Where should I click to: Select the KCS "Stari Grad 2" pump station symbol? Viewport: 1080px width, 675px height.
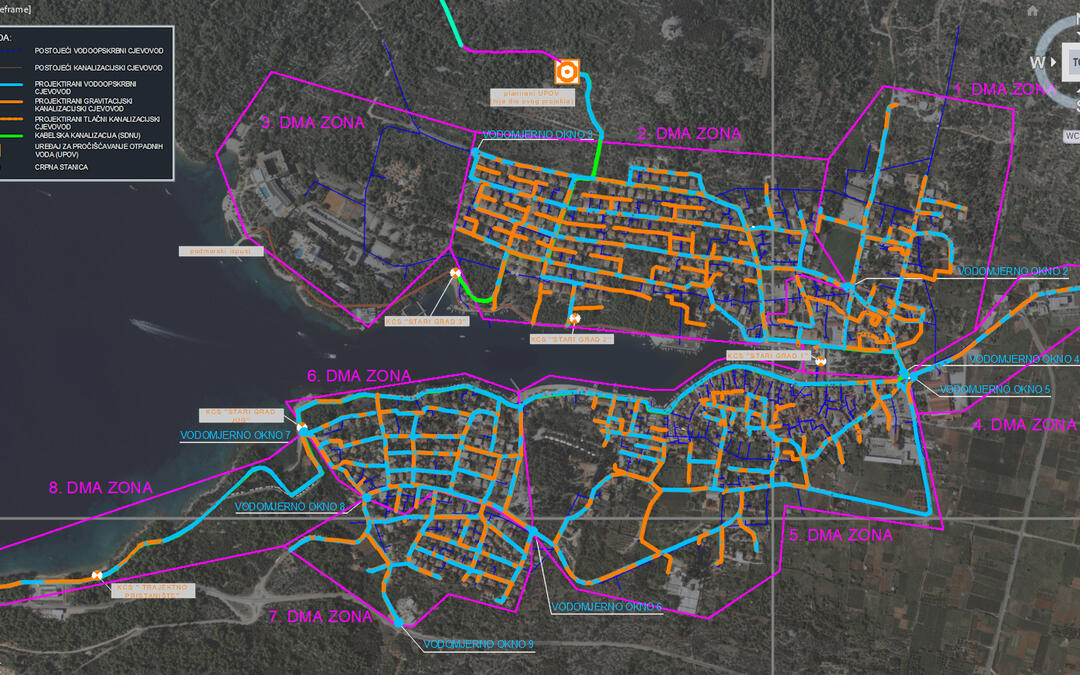pyautogui.click(x=574, y=319)
